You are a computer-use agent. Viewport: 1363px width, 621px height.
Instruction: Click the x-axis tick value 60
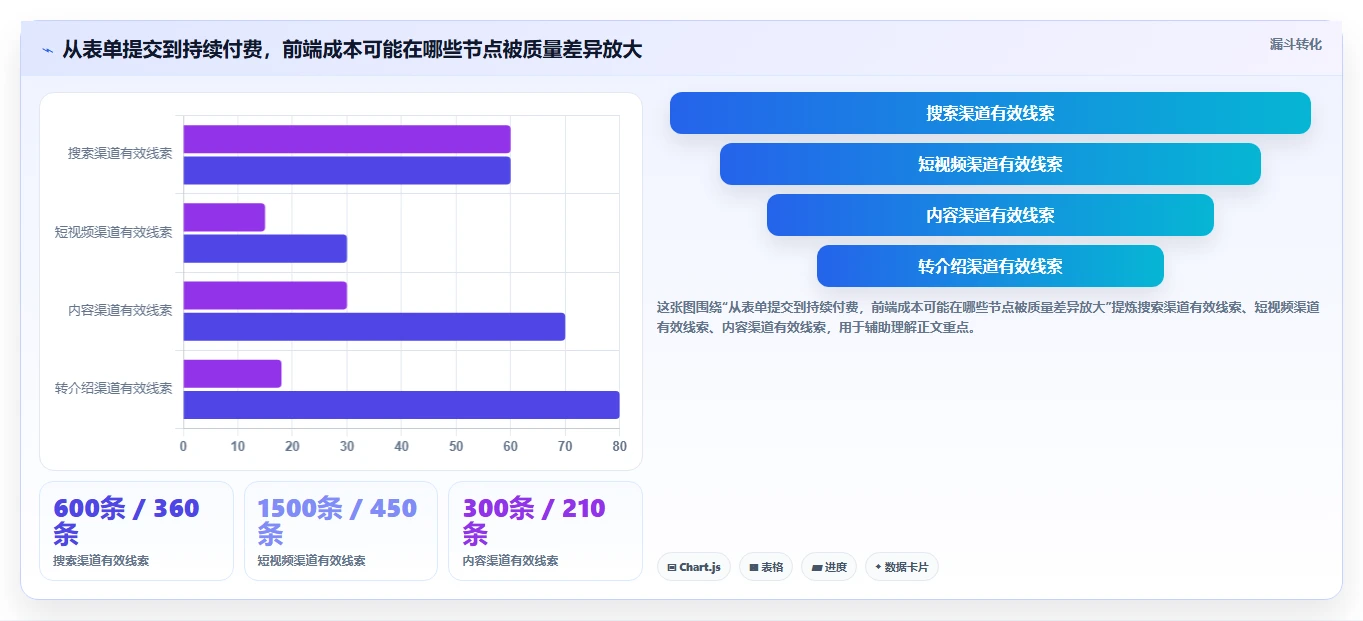511,446
